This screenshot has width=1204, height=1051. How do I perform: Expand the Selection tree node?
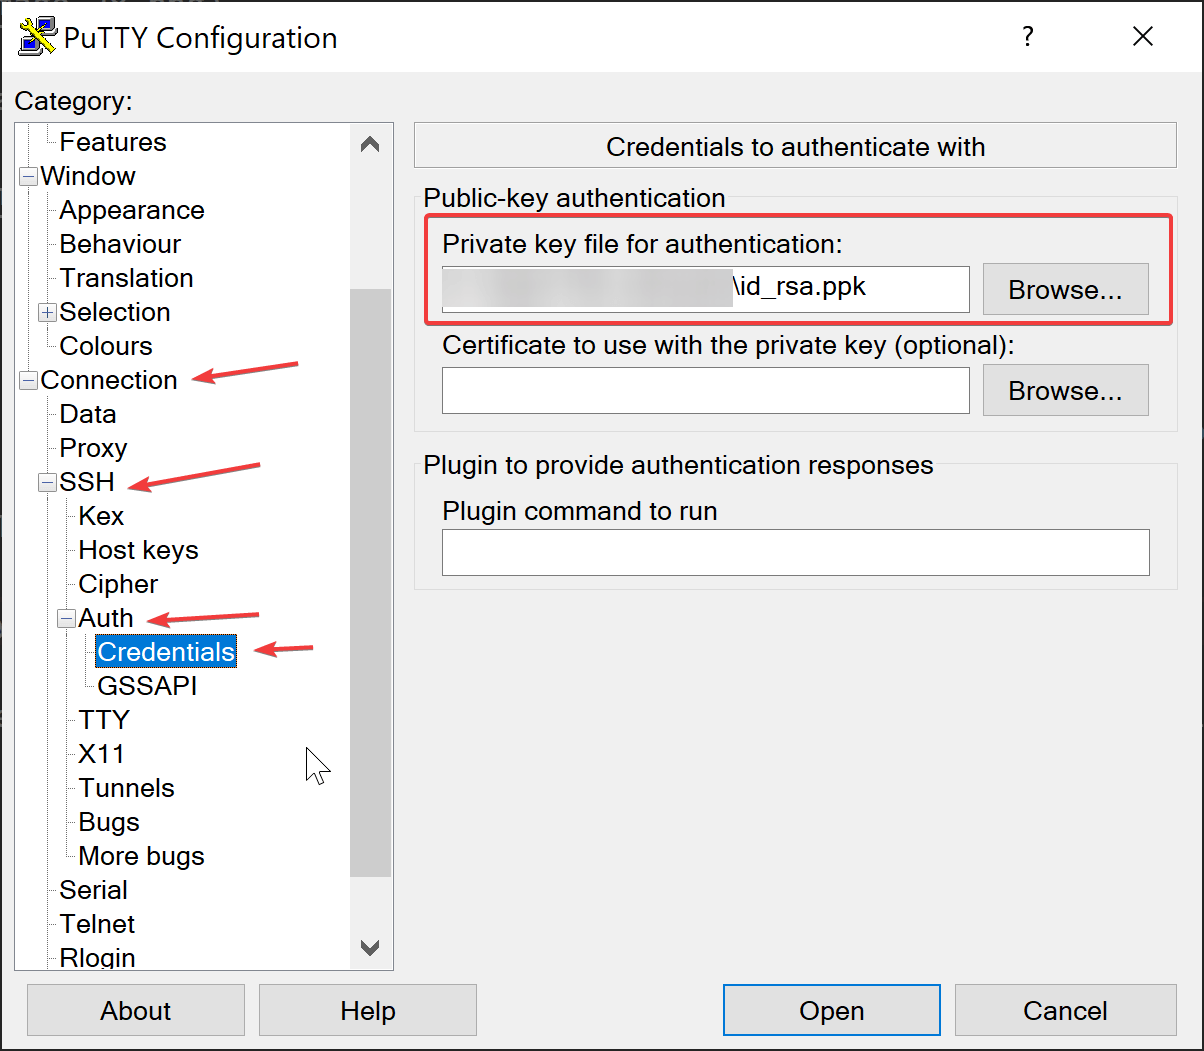pos(47,313)
